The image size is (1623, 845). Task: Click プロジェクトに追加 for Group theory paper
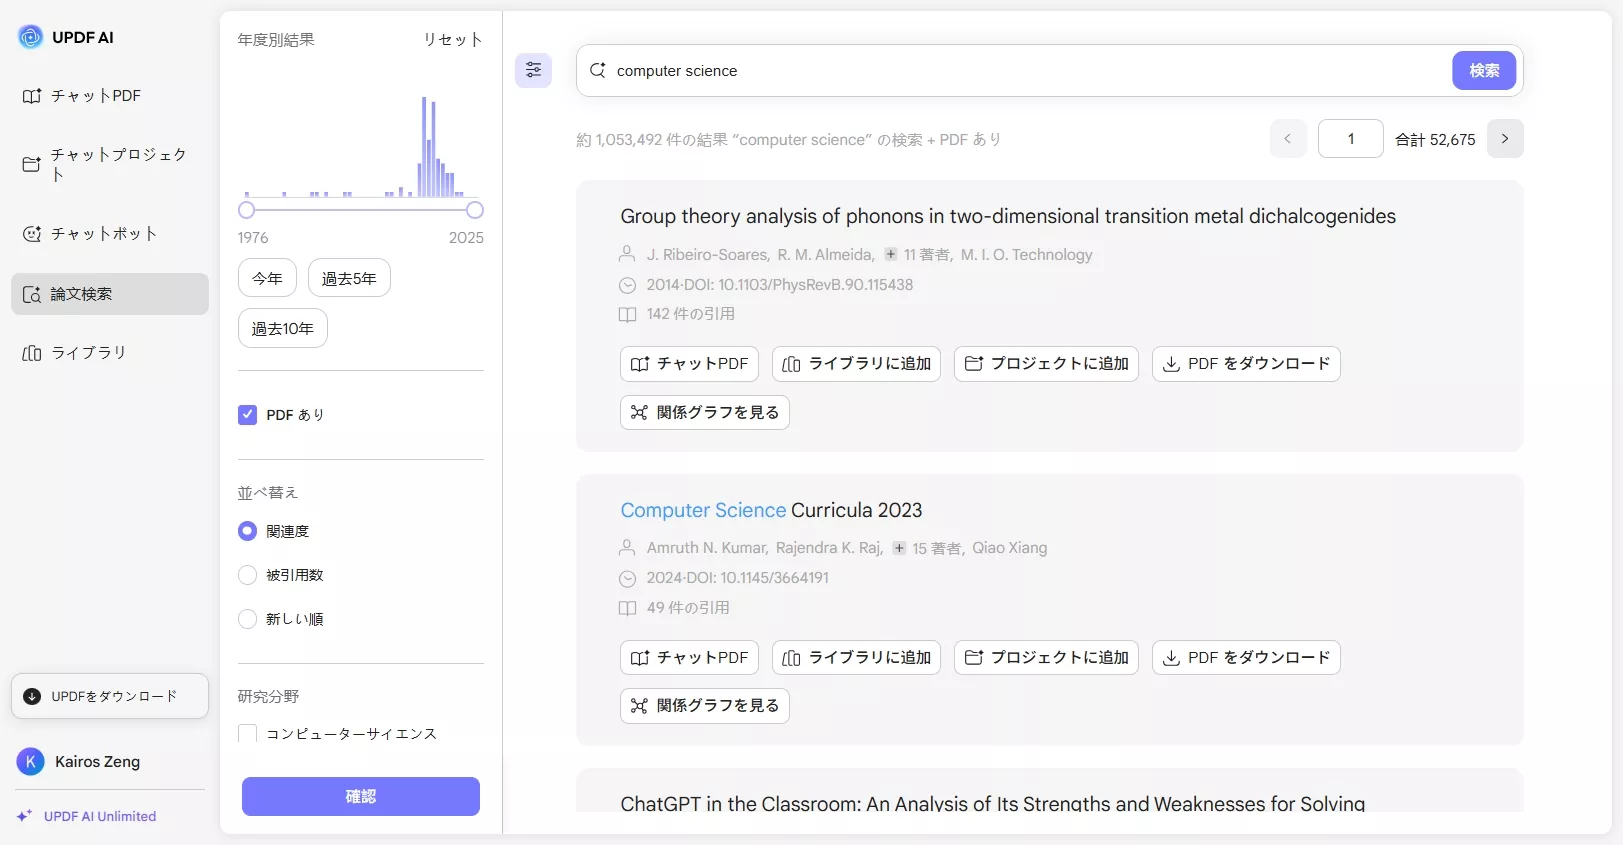click(x=1046, y=364)
